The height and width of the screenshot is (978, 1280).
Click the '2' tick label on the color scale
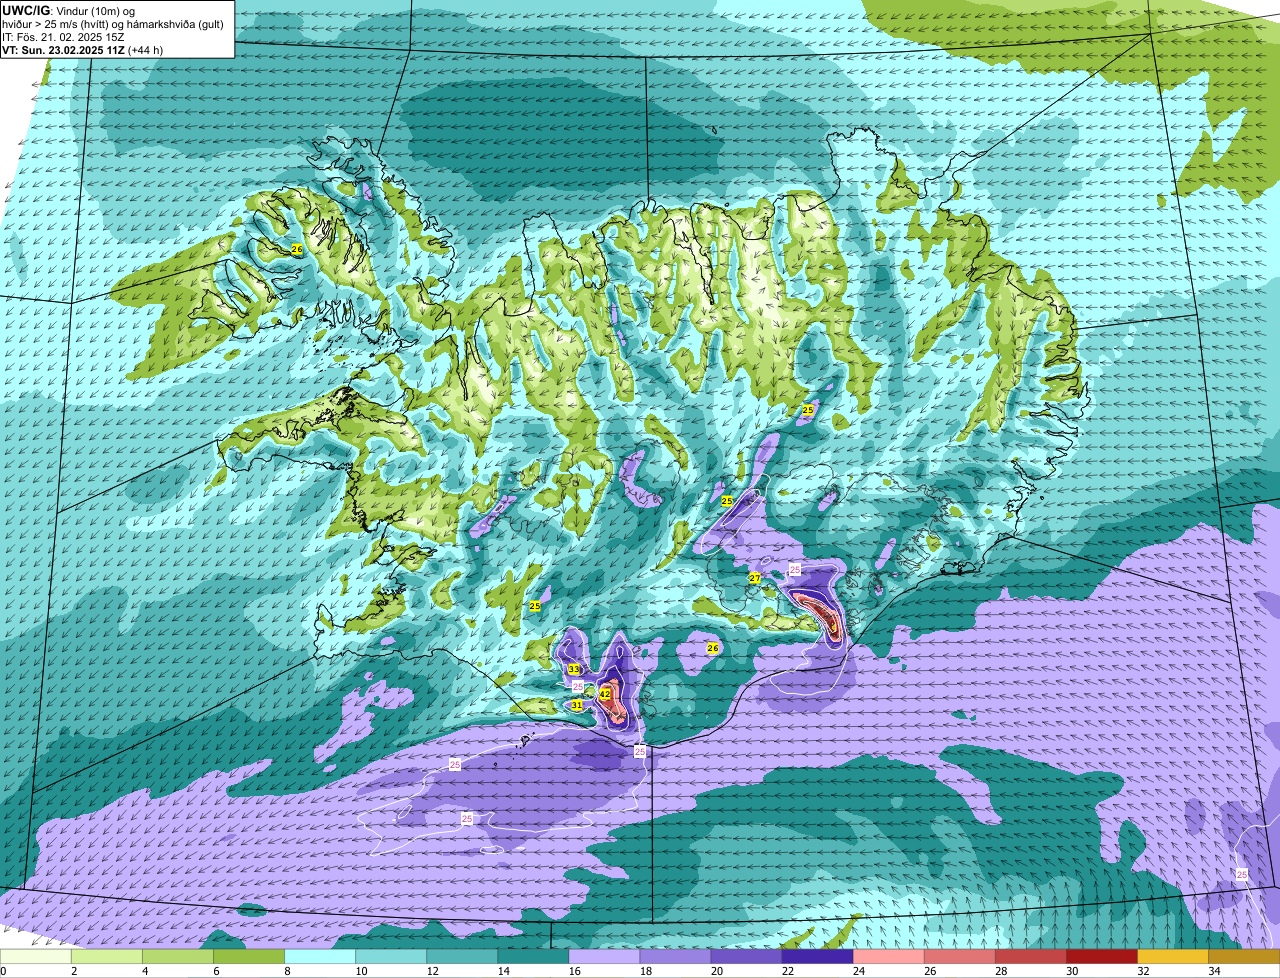coord(74,971)
